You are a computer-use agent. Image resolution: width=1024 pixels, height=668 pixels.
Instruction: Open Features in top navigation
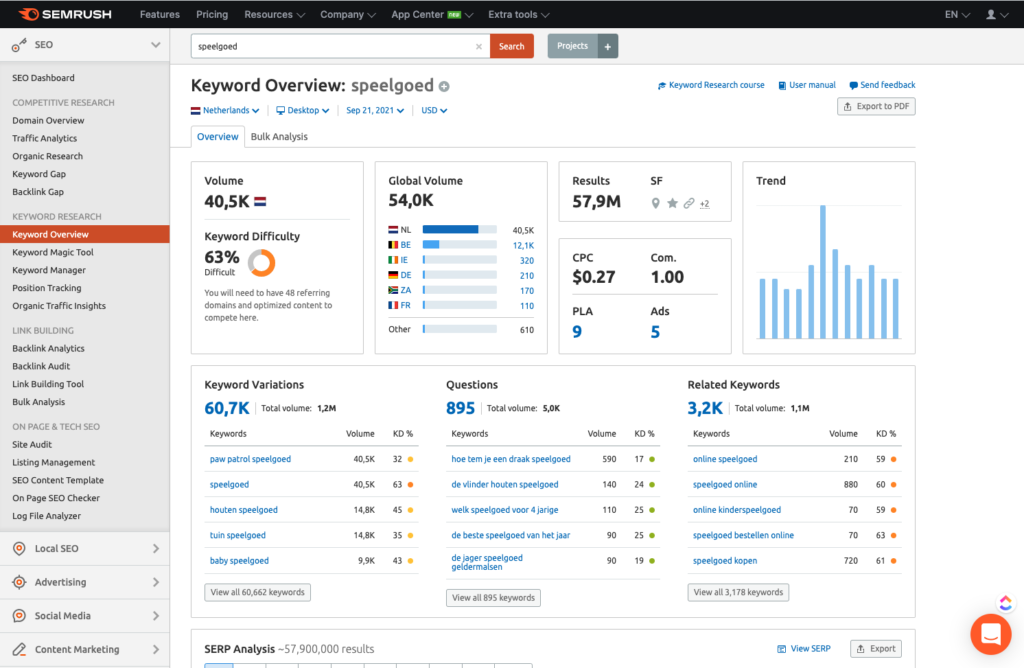tap(159, 14)
